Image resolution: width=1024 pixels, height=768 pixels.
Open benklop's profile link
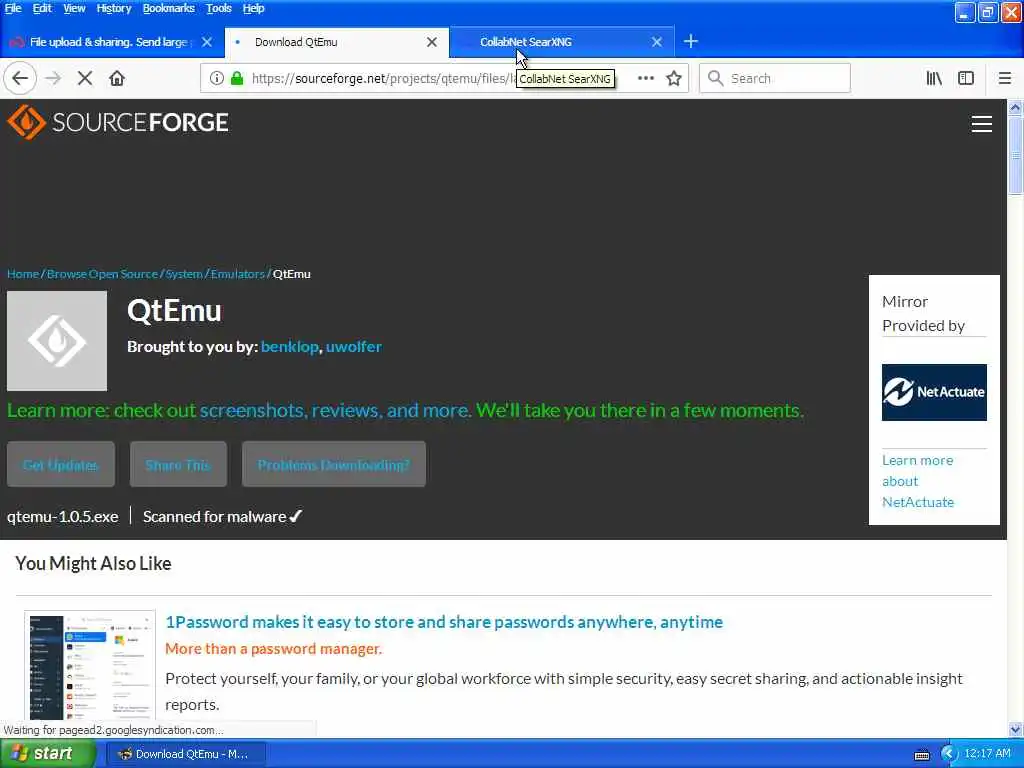(290, 347)
